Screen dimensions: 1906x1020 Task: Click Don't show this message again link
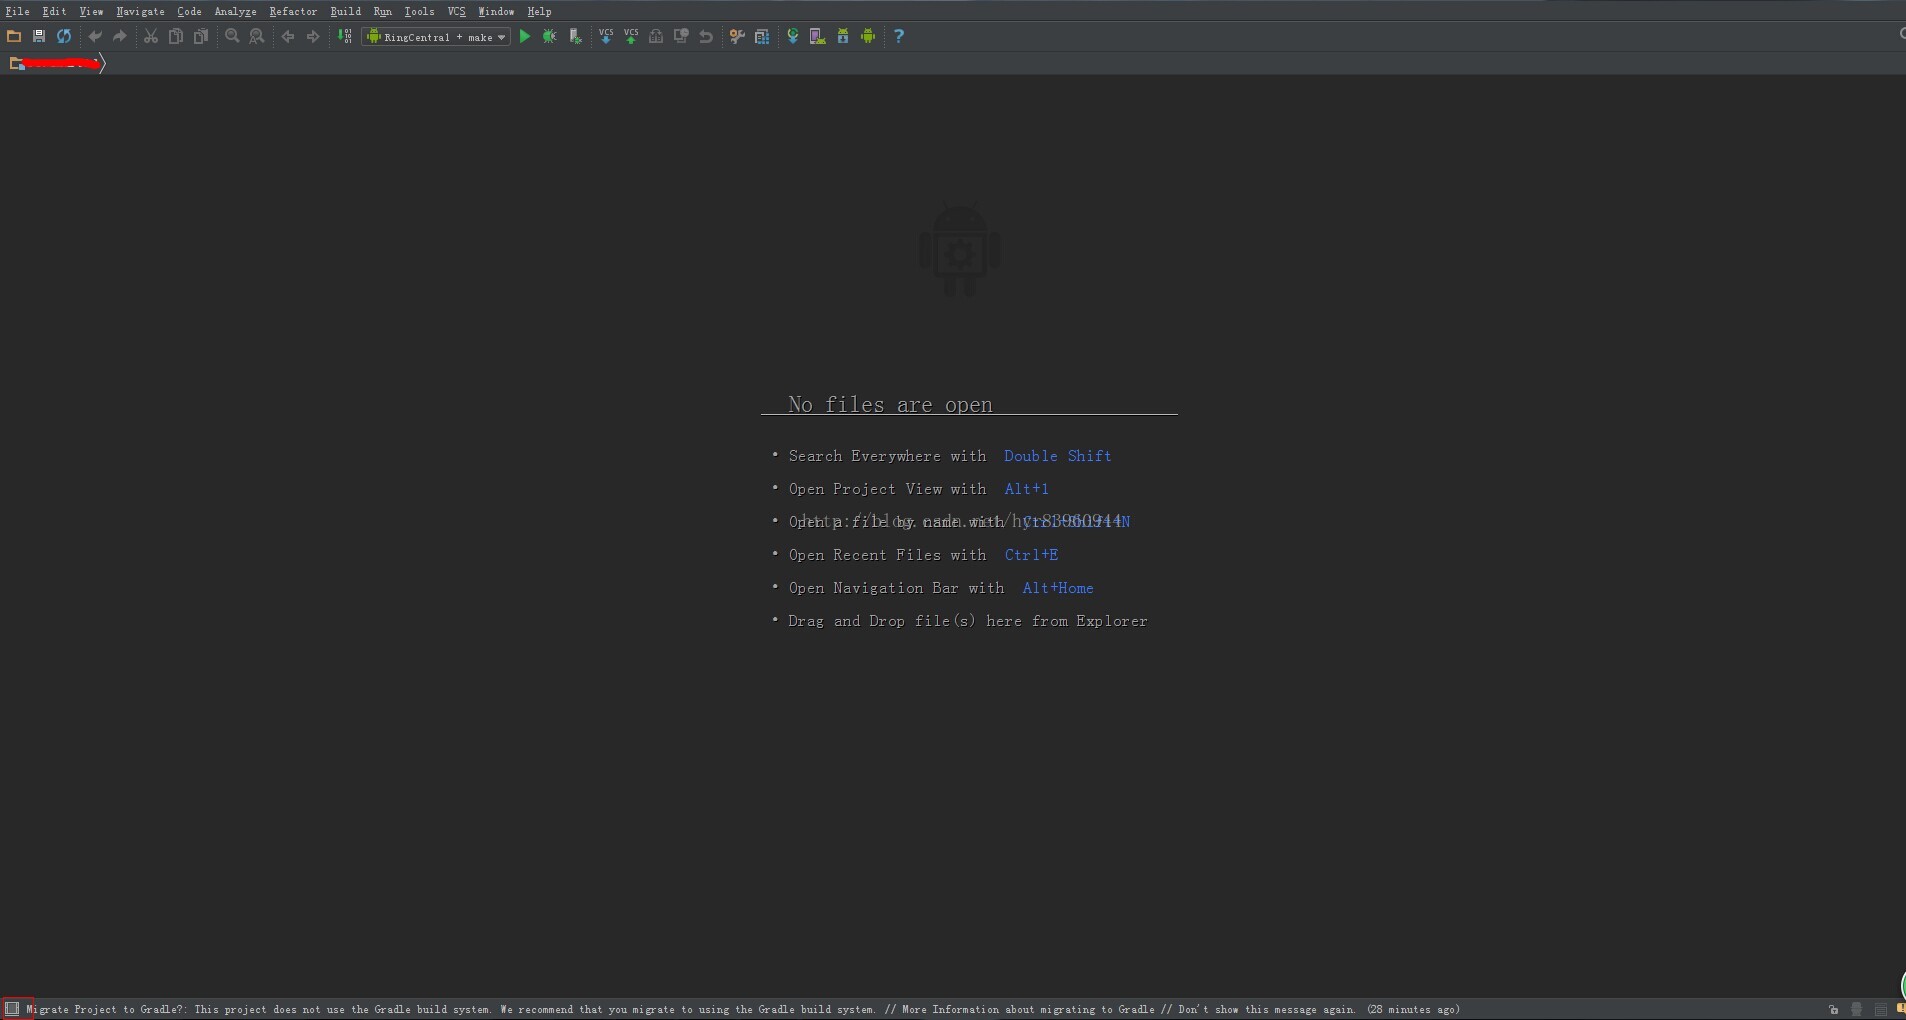coord(1267,1009)
